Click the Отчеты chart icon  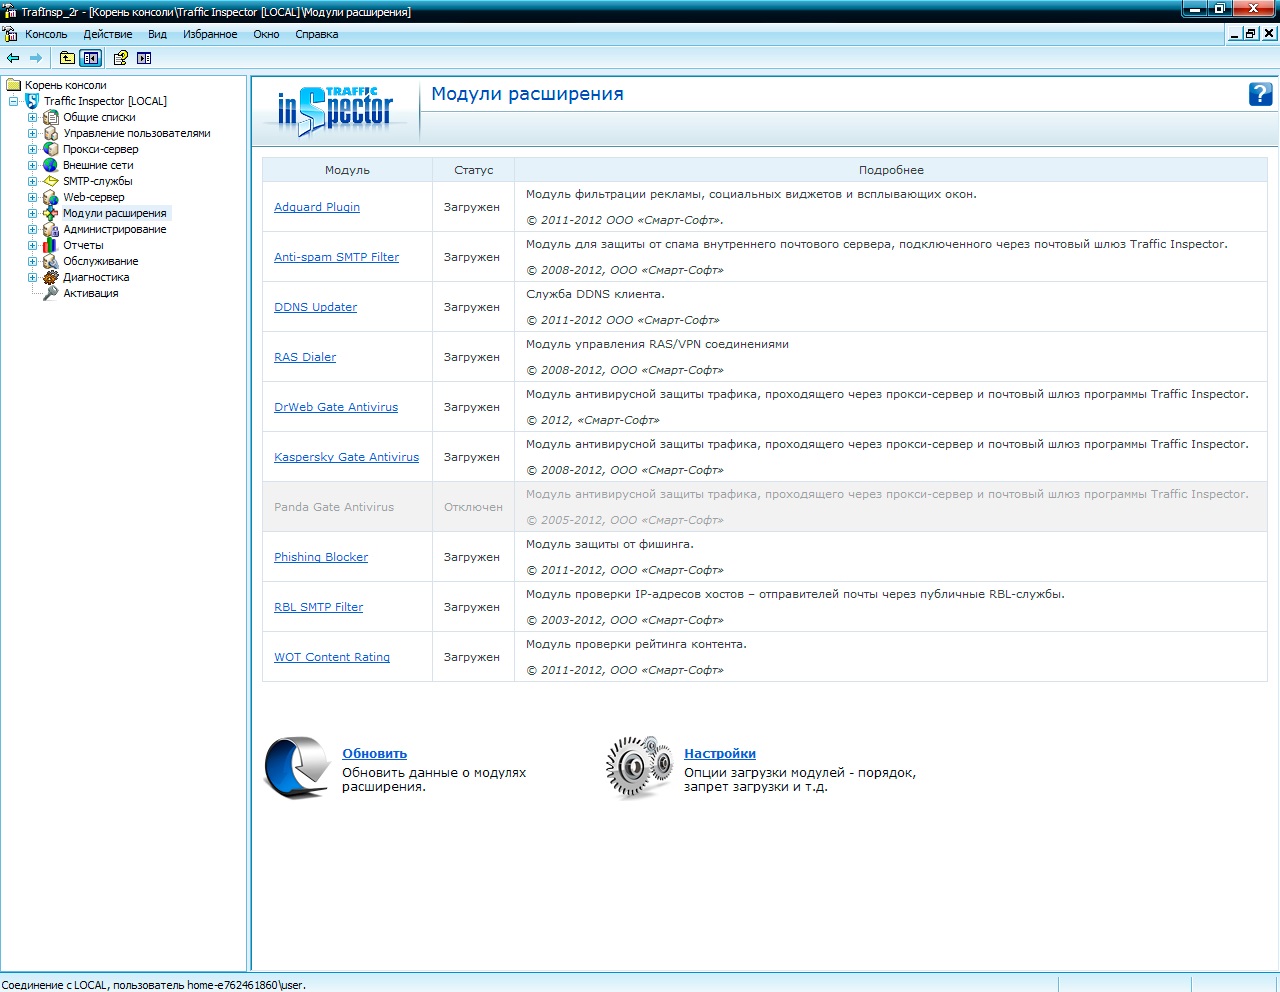pos(51,245)
